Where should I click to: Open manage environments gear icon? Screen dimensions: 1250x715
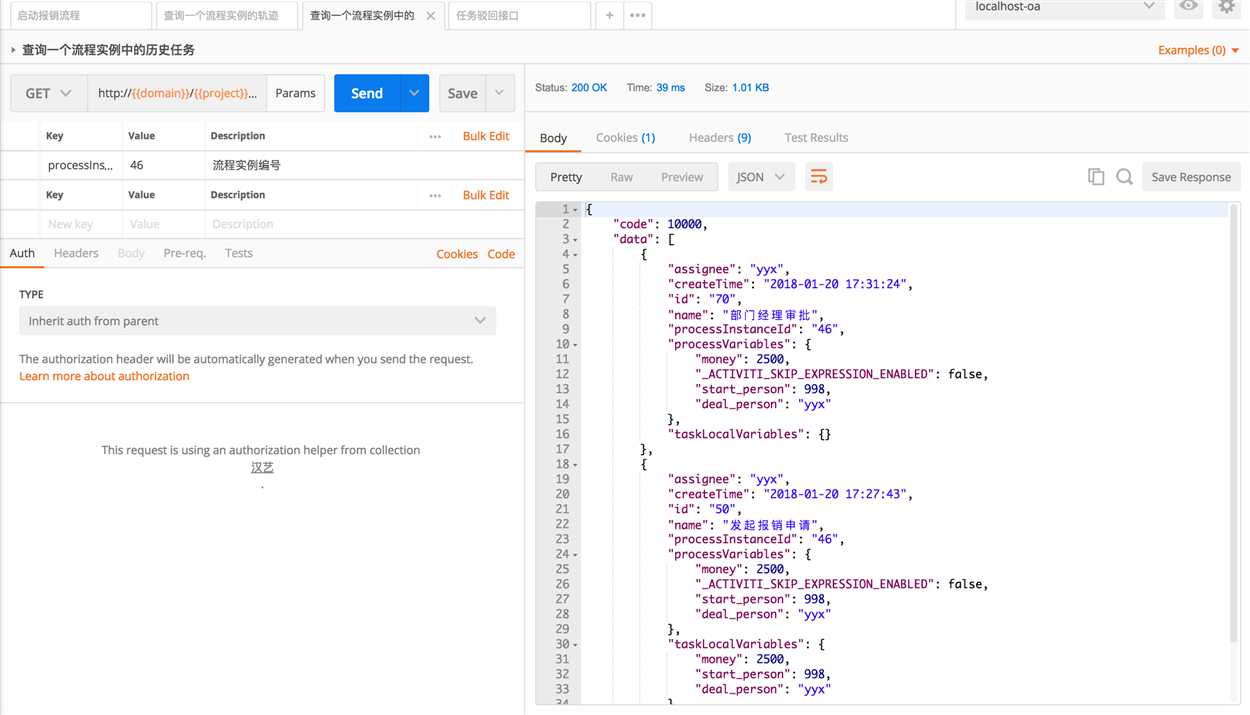point(1227,7)
